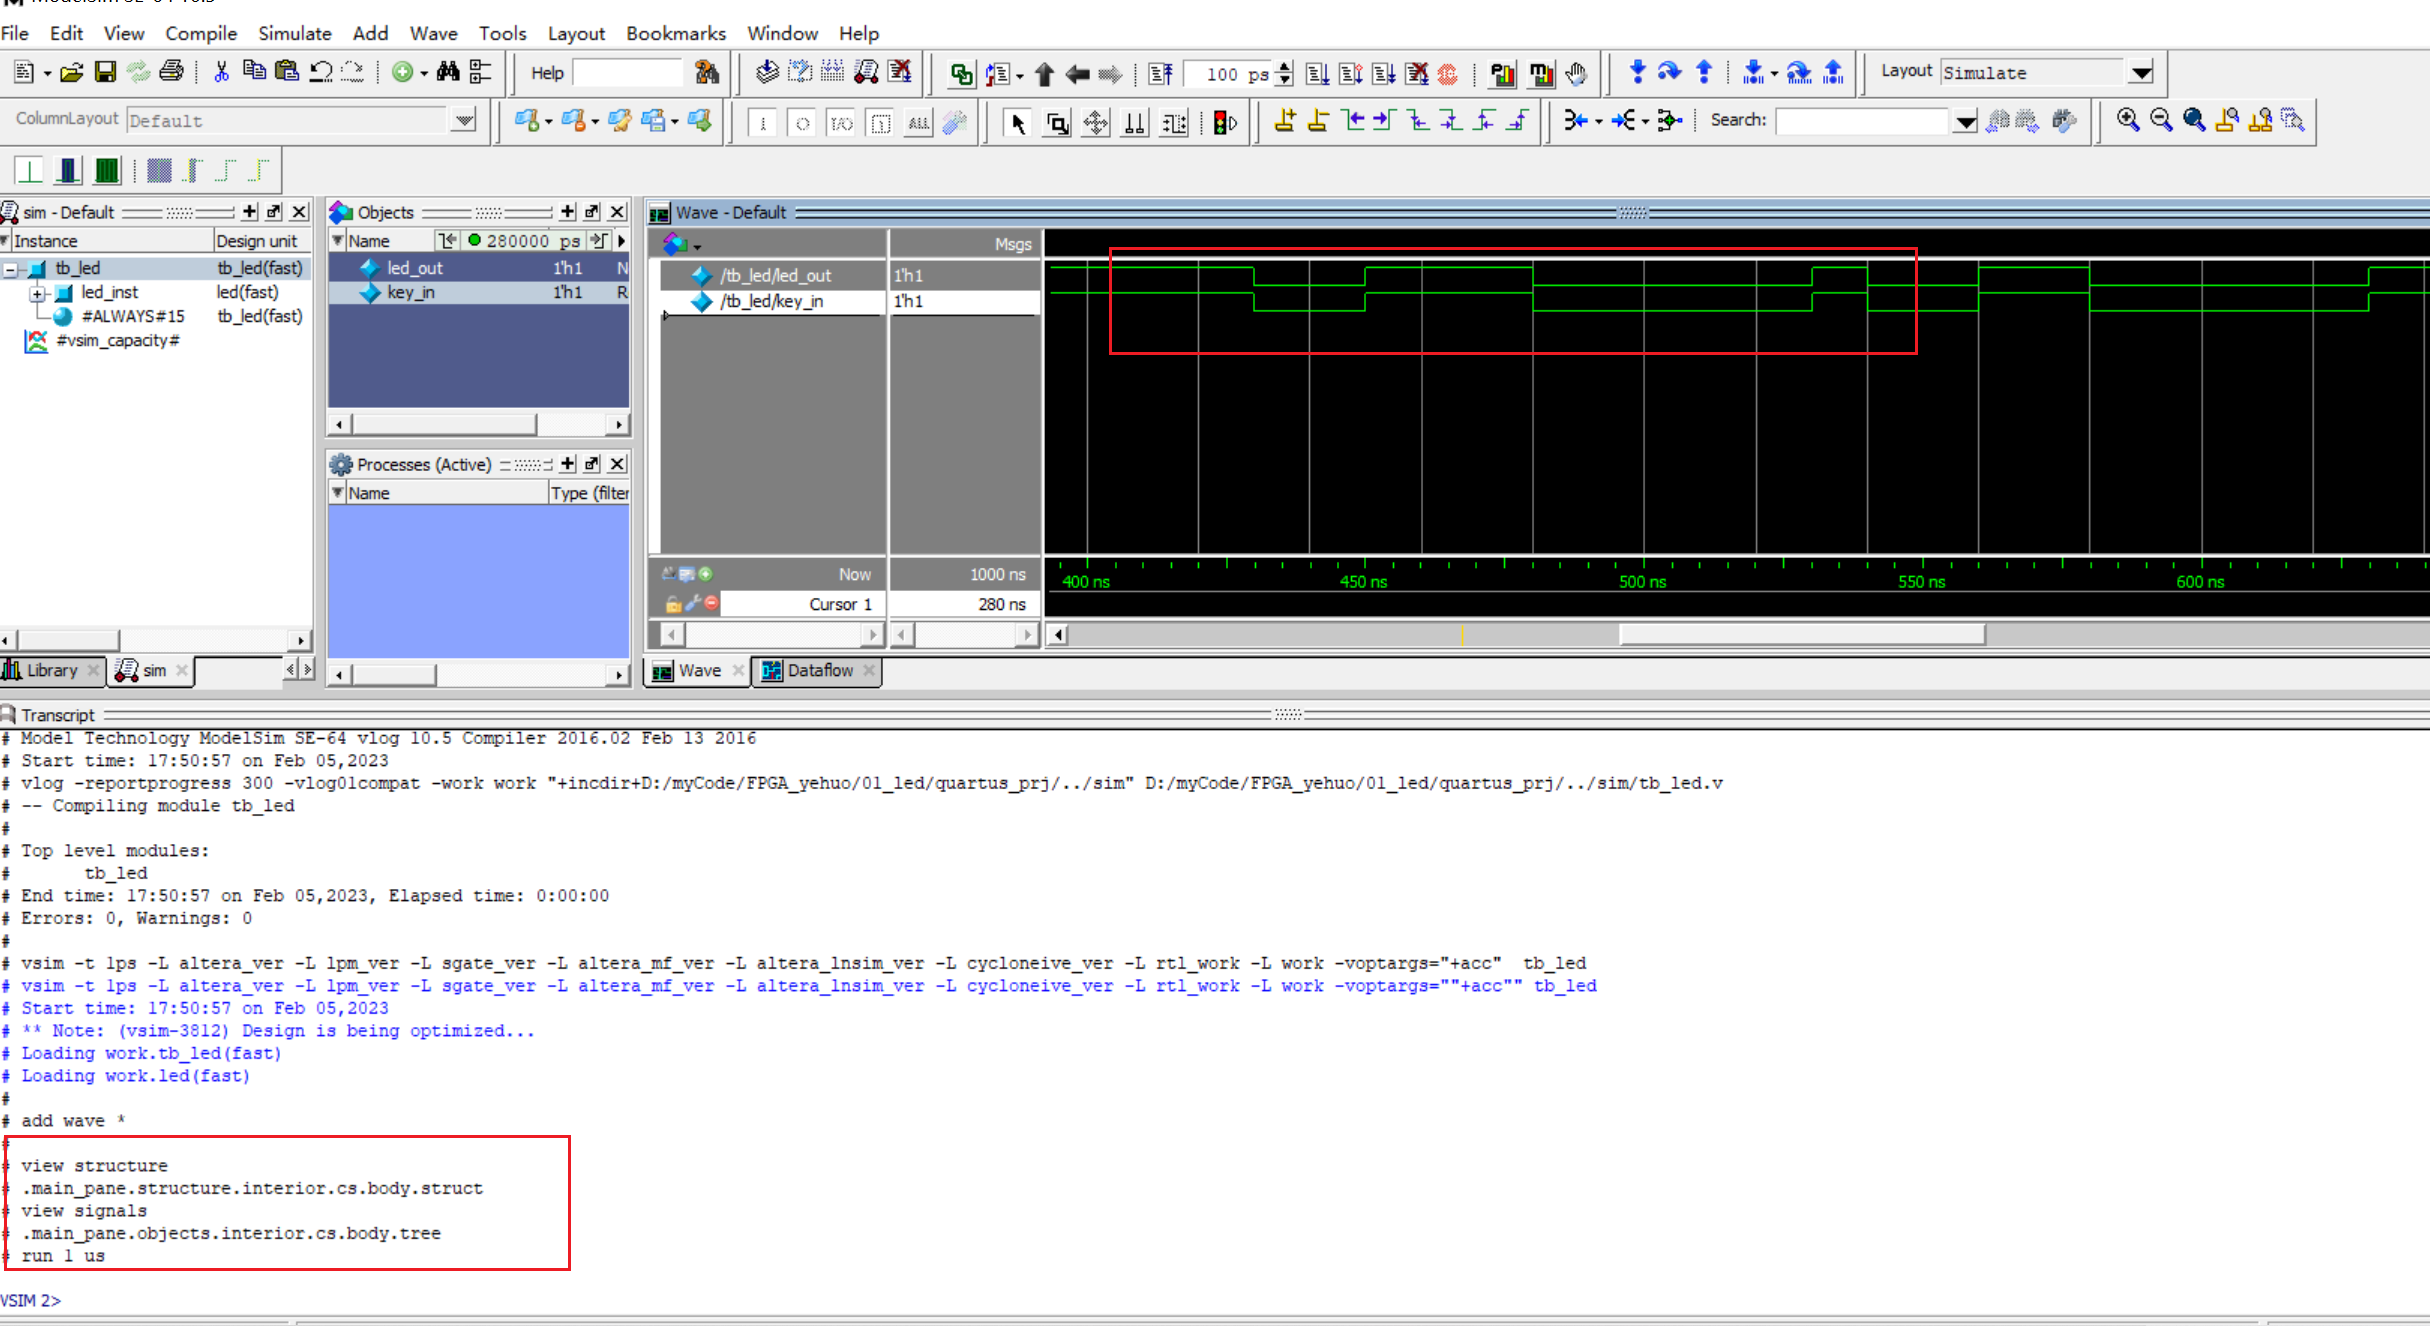Image resolution: width=2430 pixels, height=1326 pixels.
Task: Click the Insert Cursor toolbar icon
Action: [x=1285, y=121]
